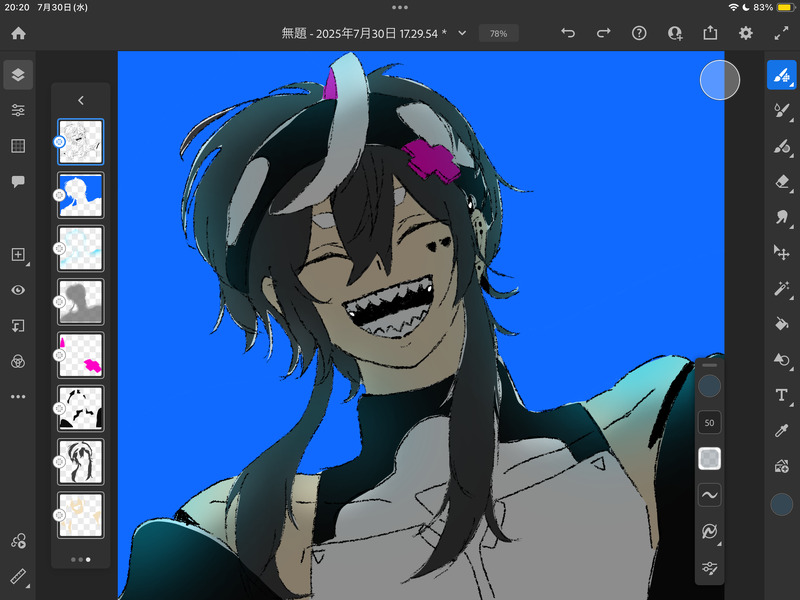Select the hair layer thumbnail
The height and width of the screenshot is (600, 800).
[x=81, y=462]
